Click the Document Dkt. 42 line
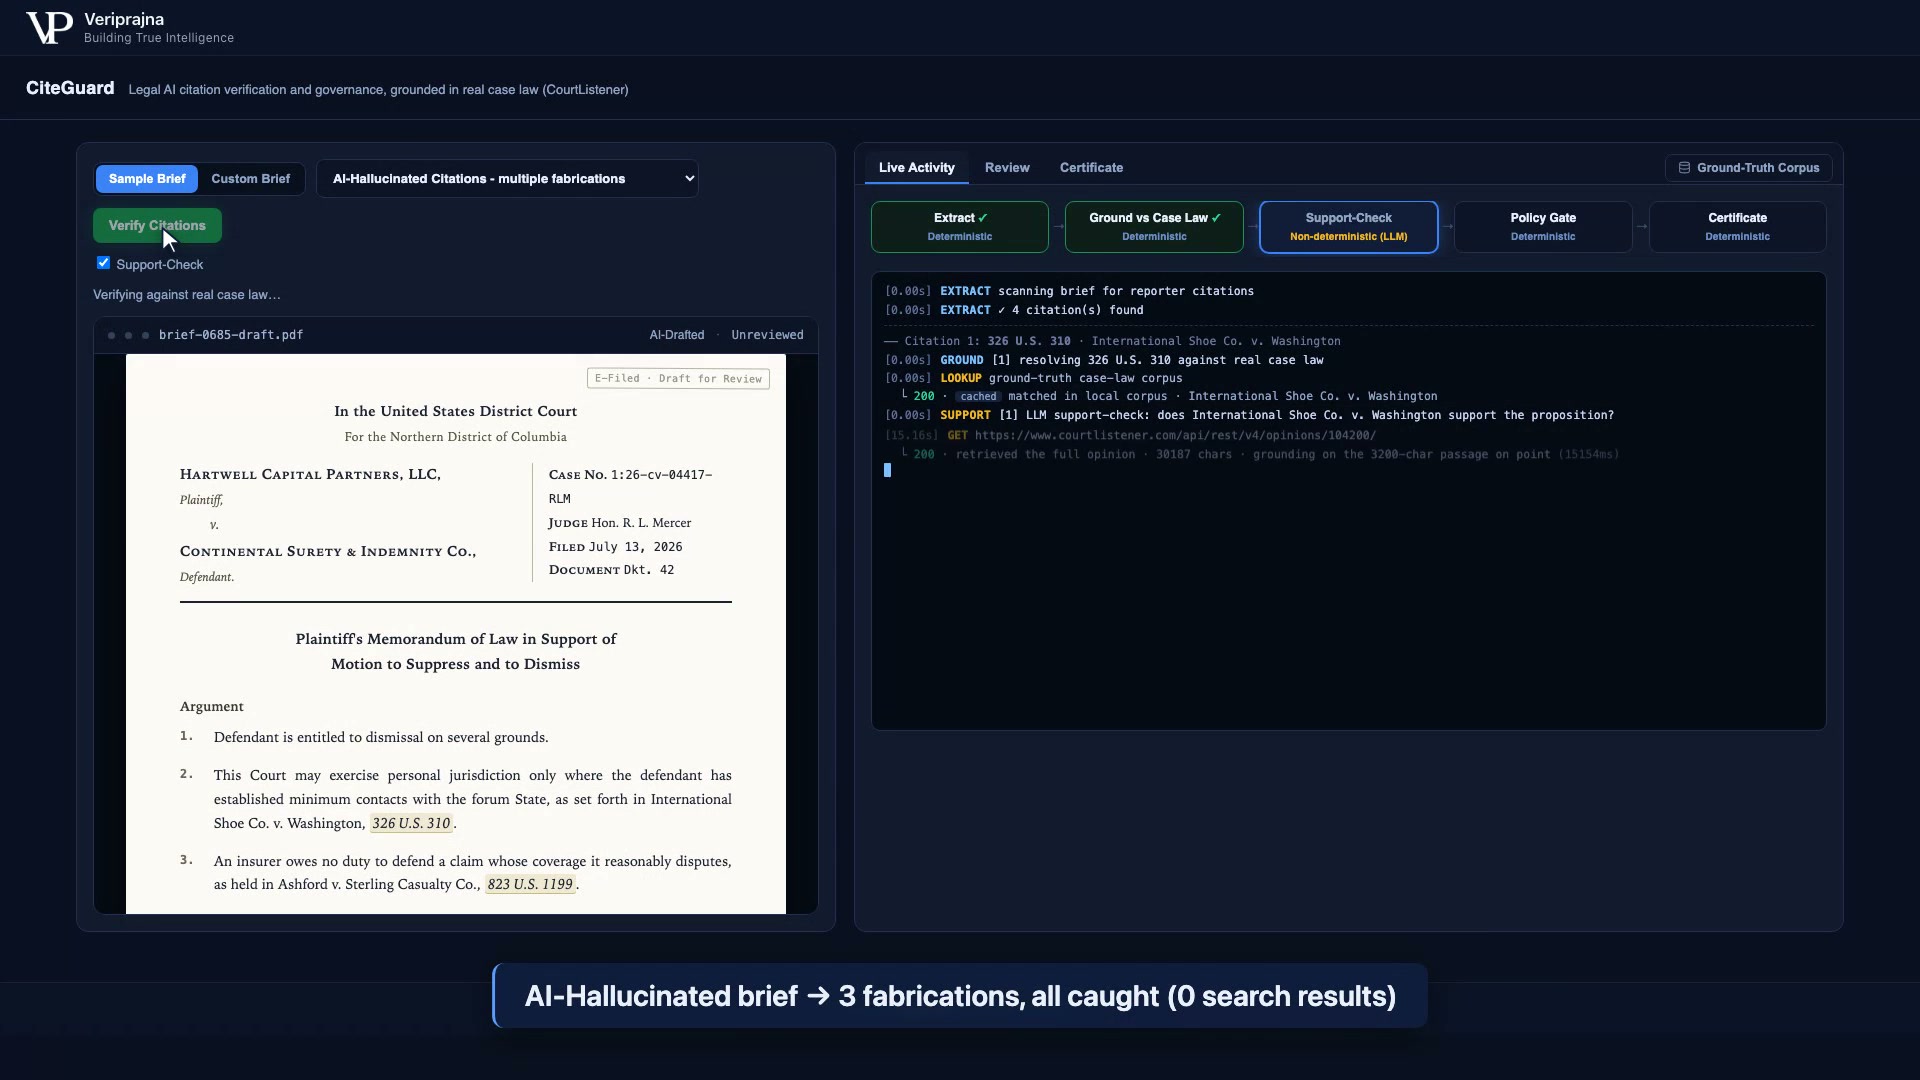 pyautogui.click(x=611, y=570)
